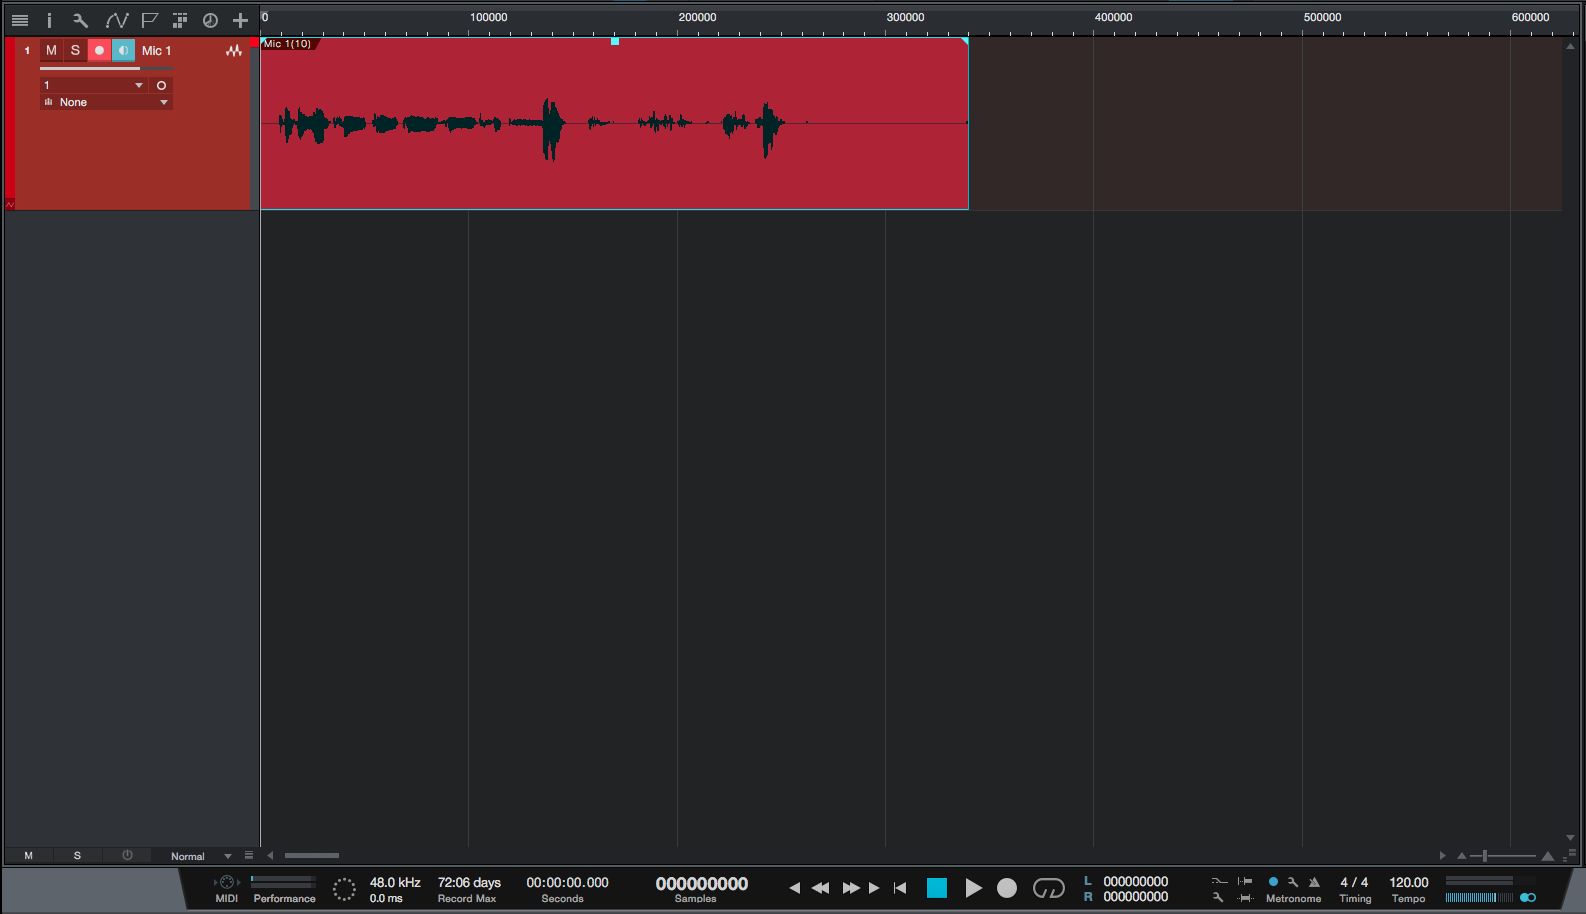Screen dimensions: 1586x914
Task: Go to next marker arrow
Action: pyautogui.click(x=874, y=888)
